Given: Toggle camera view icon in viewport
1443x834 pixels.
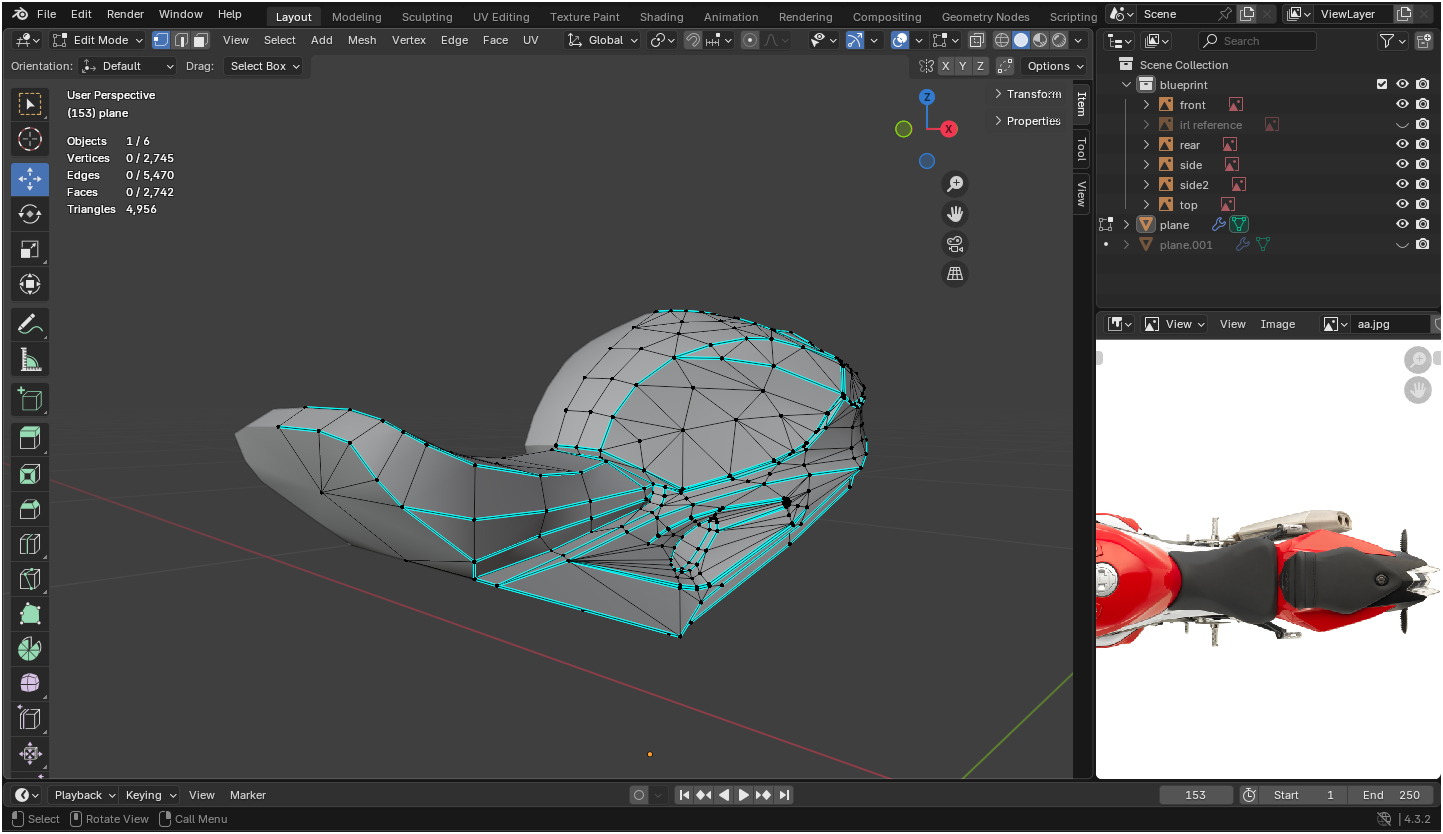Looking at the screenshot, I should tap(955, 244).
